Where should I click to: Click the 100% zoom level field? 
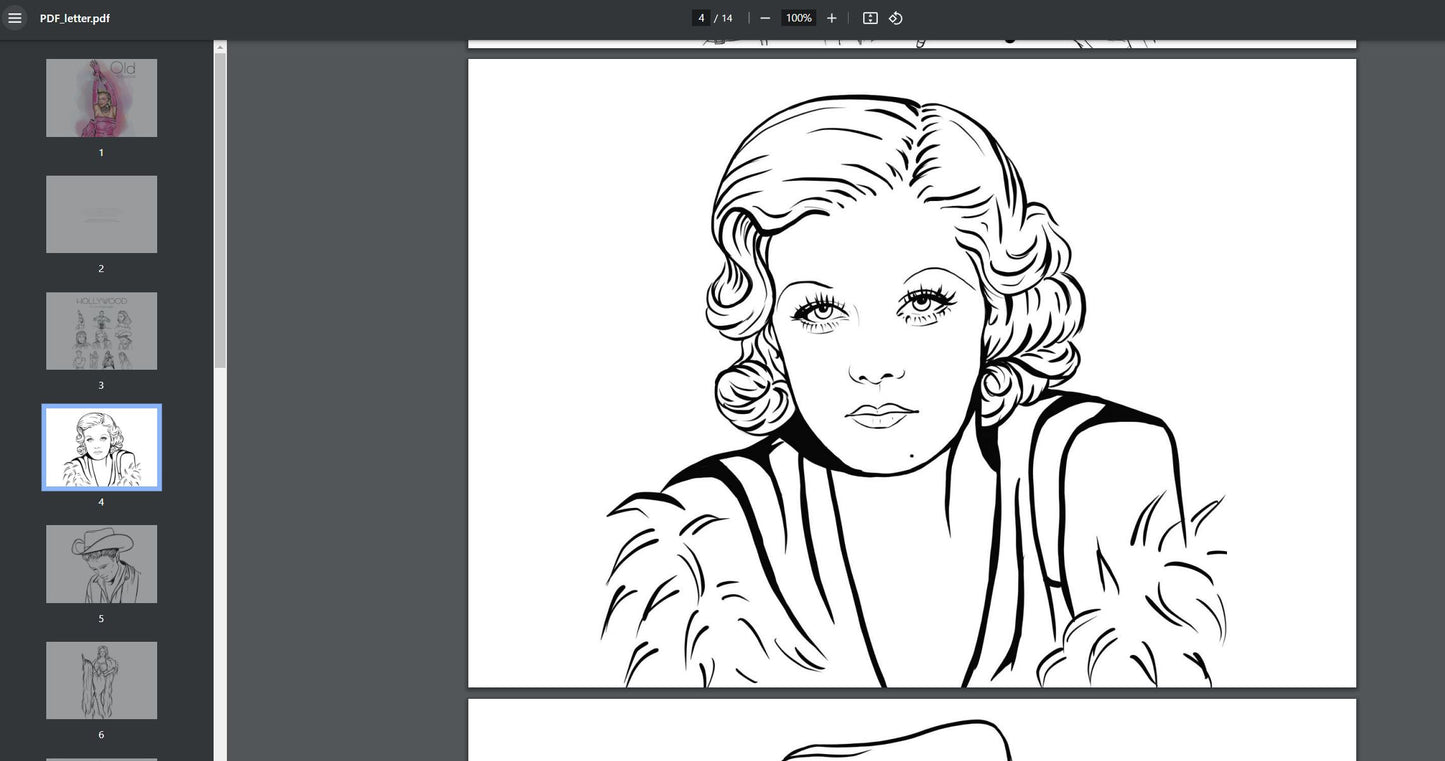point(798,18)
